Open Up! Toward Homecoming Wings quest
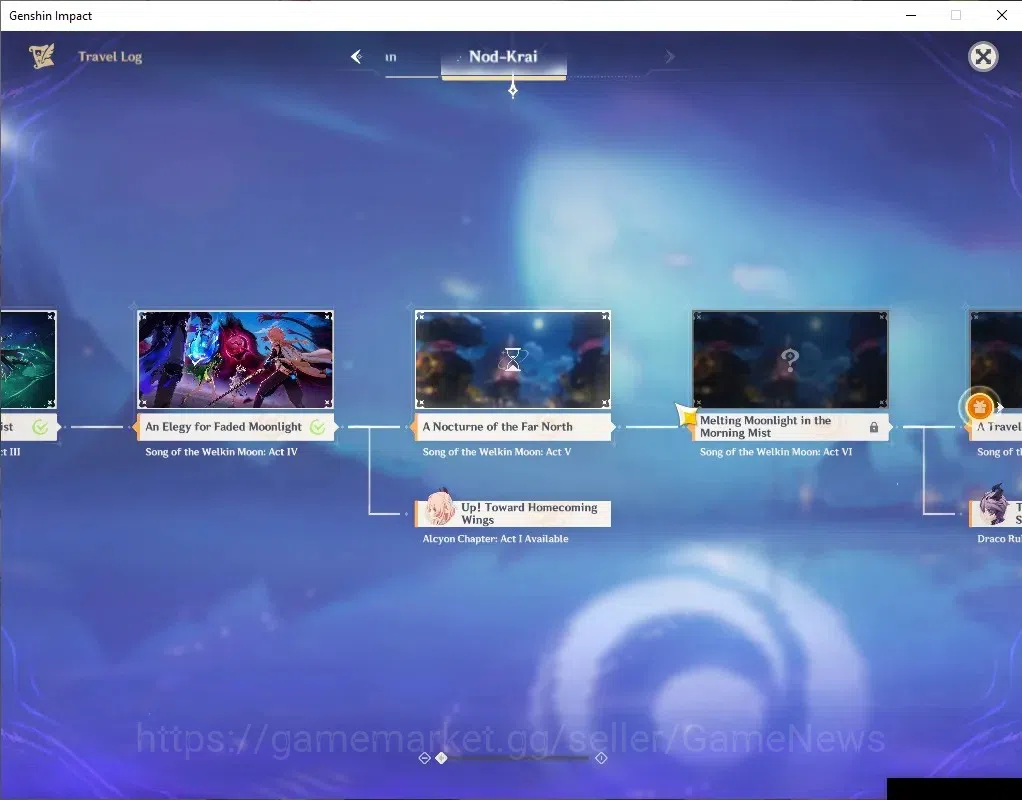 (513, 513)
